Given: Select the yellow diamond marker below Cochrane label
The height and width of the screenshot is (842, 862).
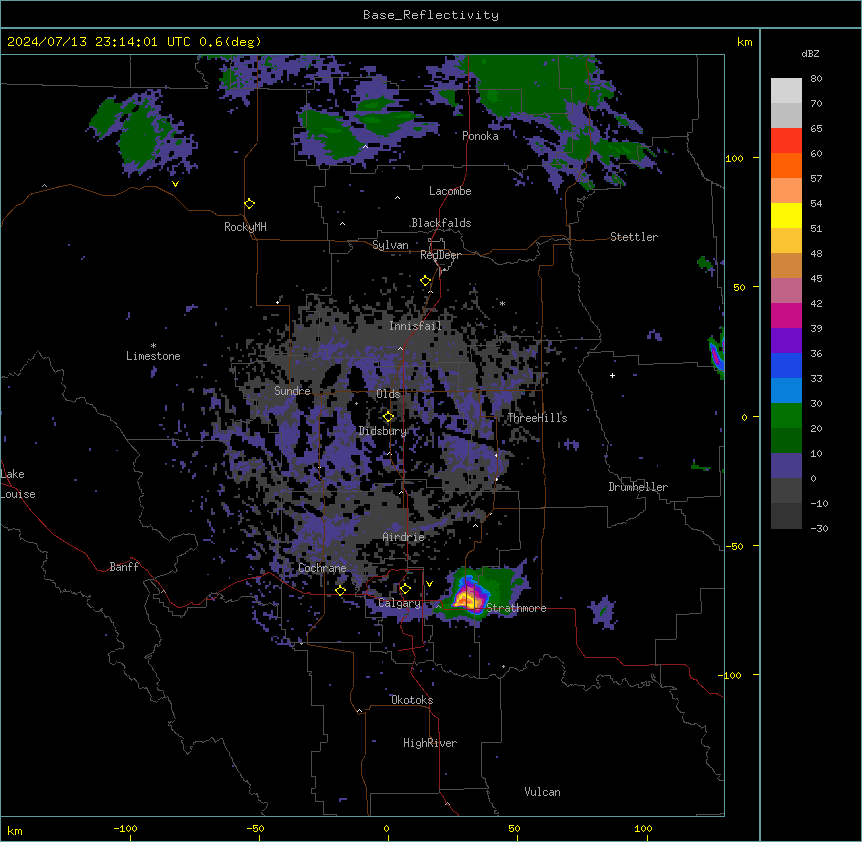Looking at the screenshot, I should [340, 590].
